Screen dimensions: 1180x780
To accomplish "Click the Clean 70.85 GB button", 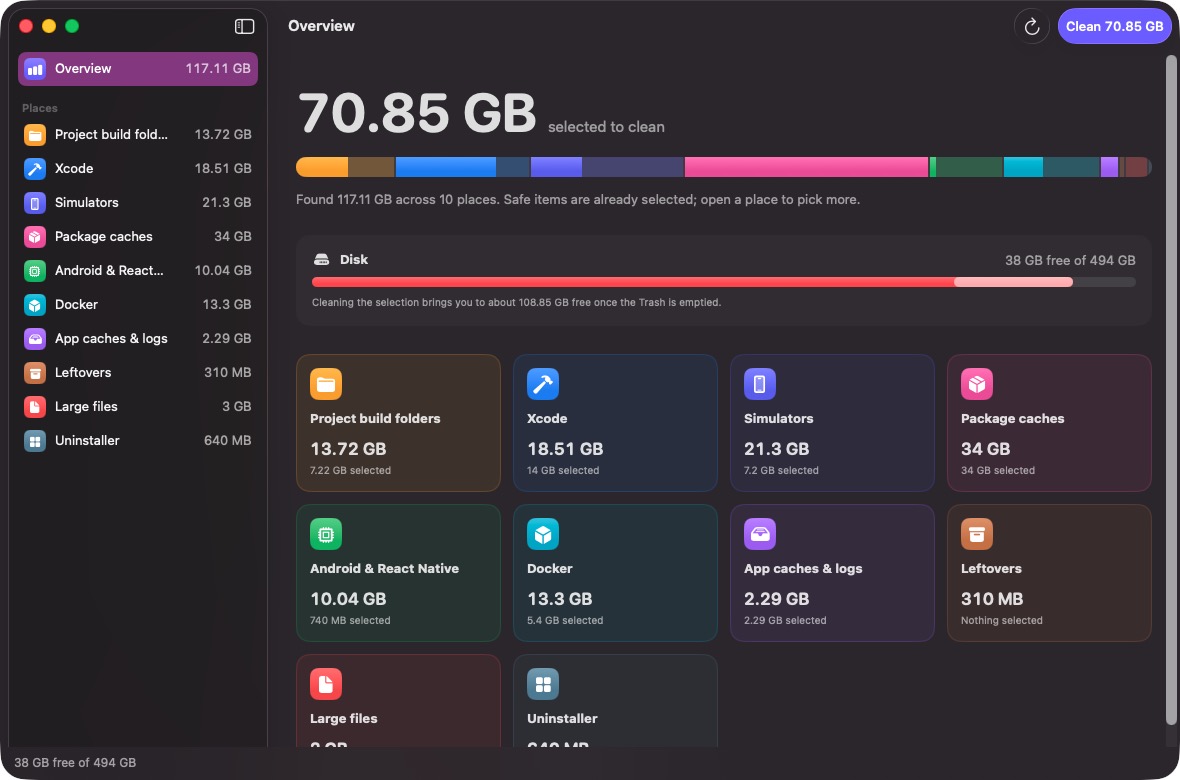I will [x=1114, y=26].
